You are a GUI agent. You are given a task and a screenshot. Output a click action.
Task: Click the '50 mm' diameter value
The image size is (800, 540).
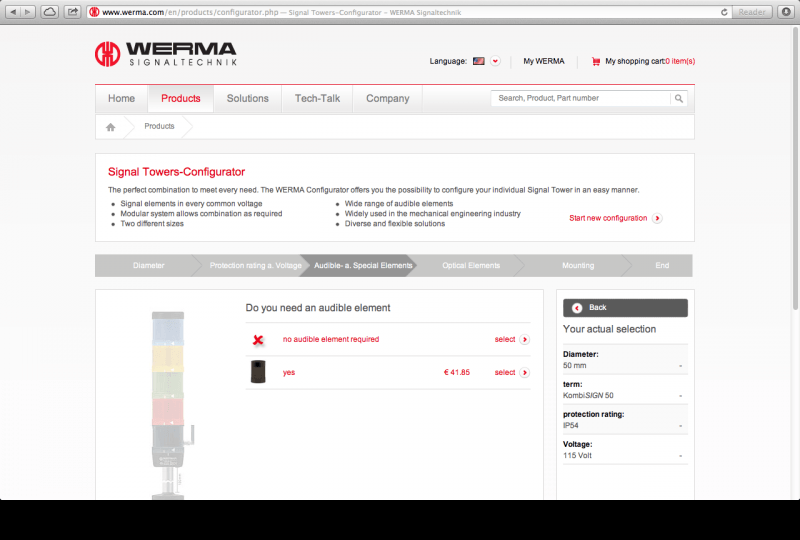point(574,365)
